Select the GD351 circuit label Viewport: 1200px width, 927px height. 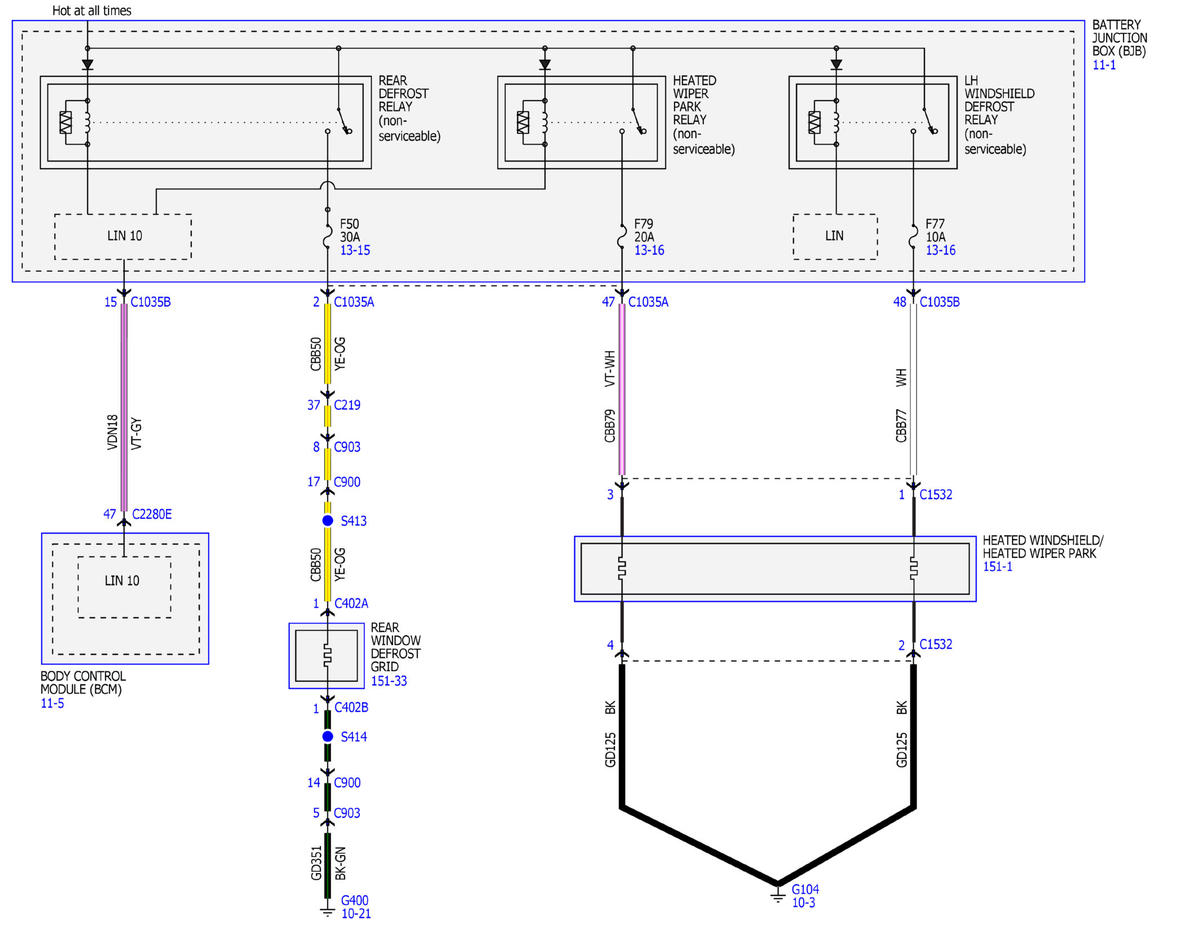pos(315,862)
